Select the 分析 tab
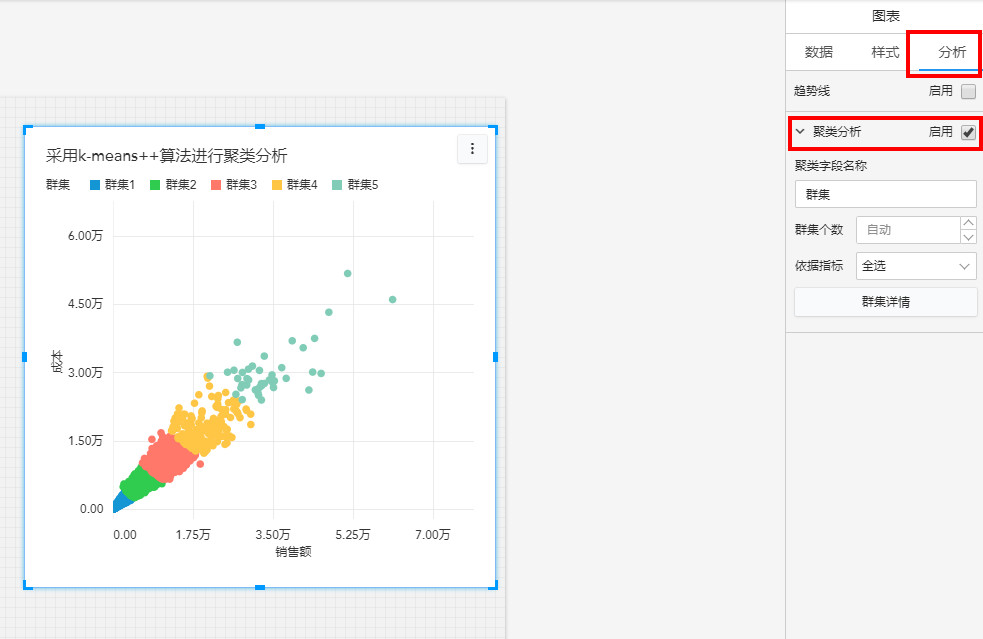This screenshot has width=983, height=639. (951, 52)
